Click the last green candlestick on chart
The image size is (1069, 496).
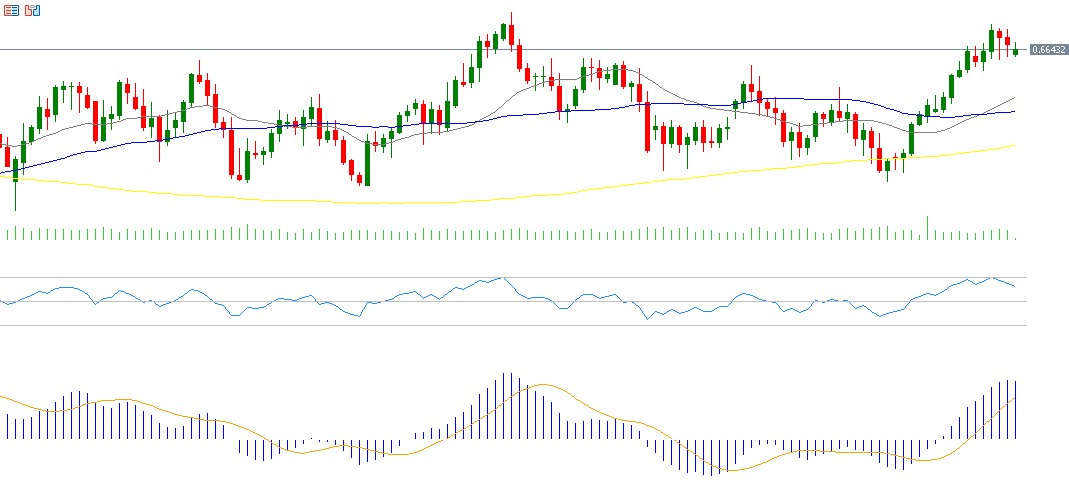1015,51
